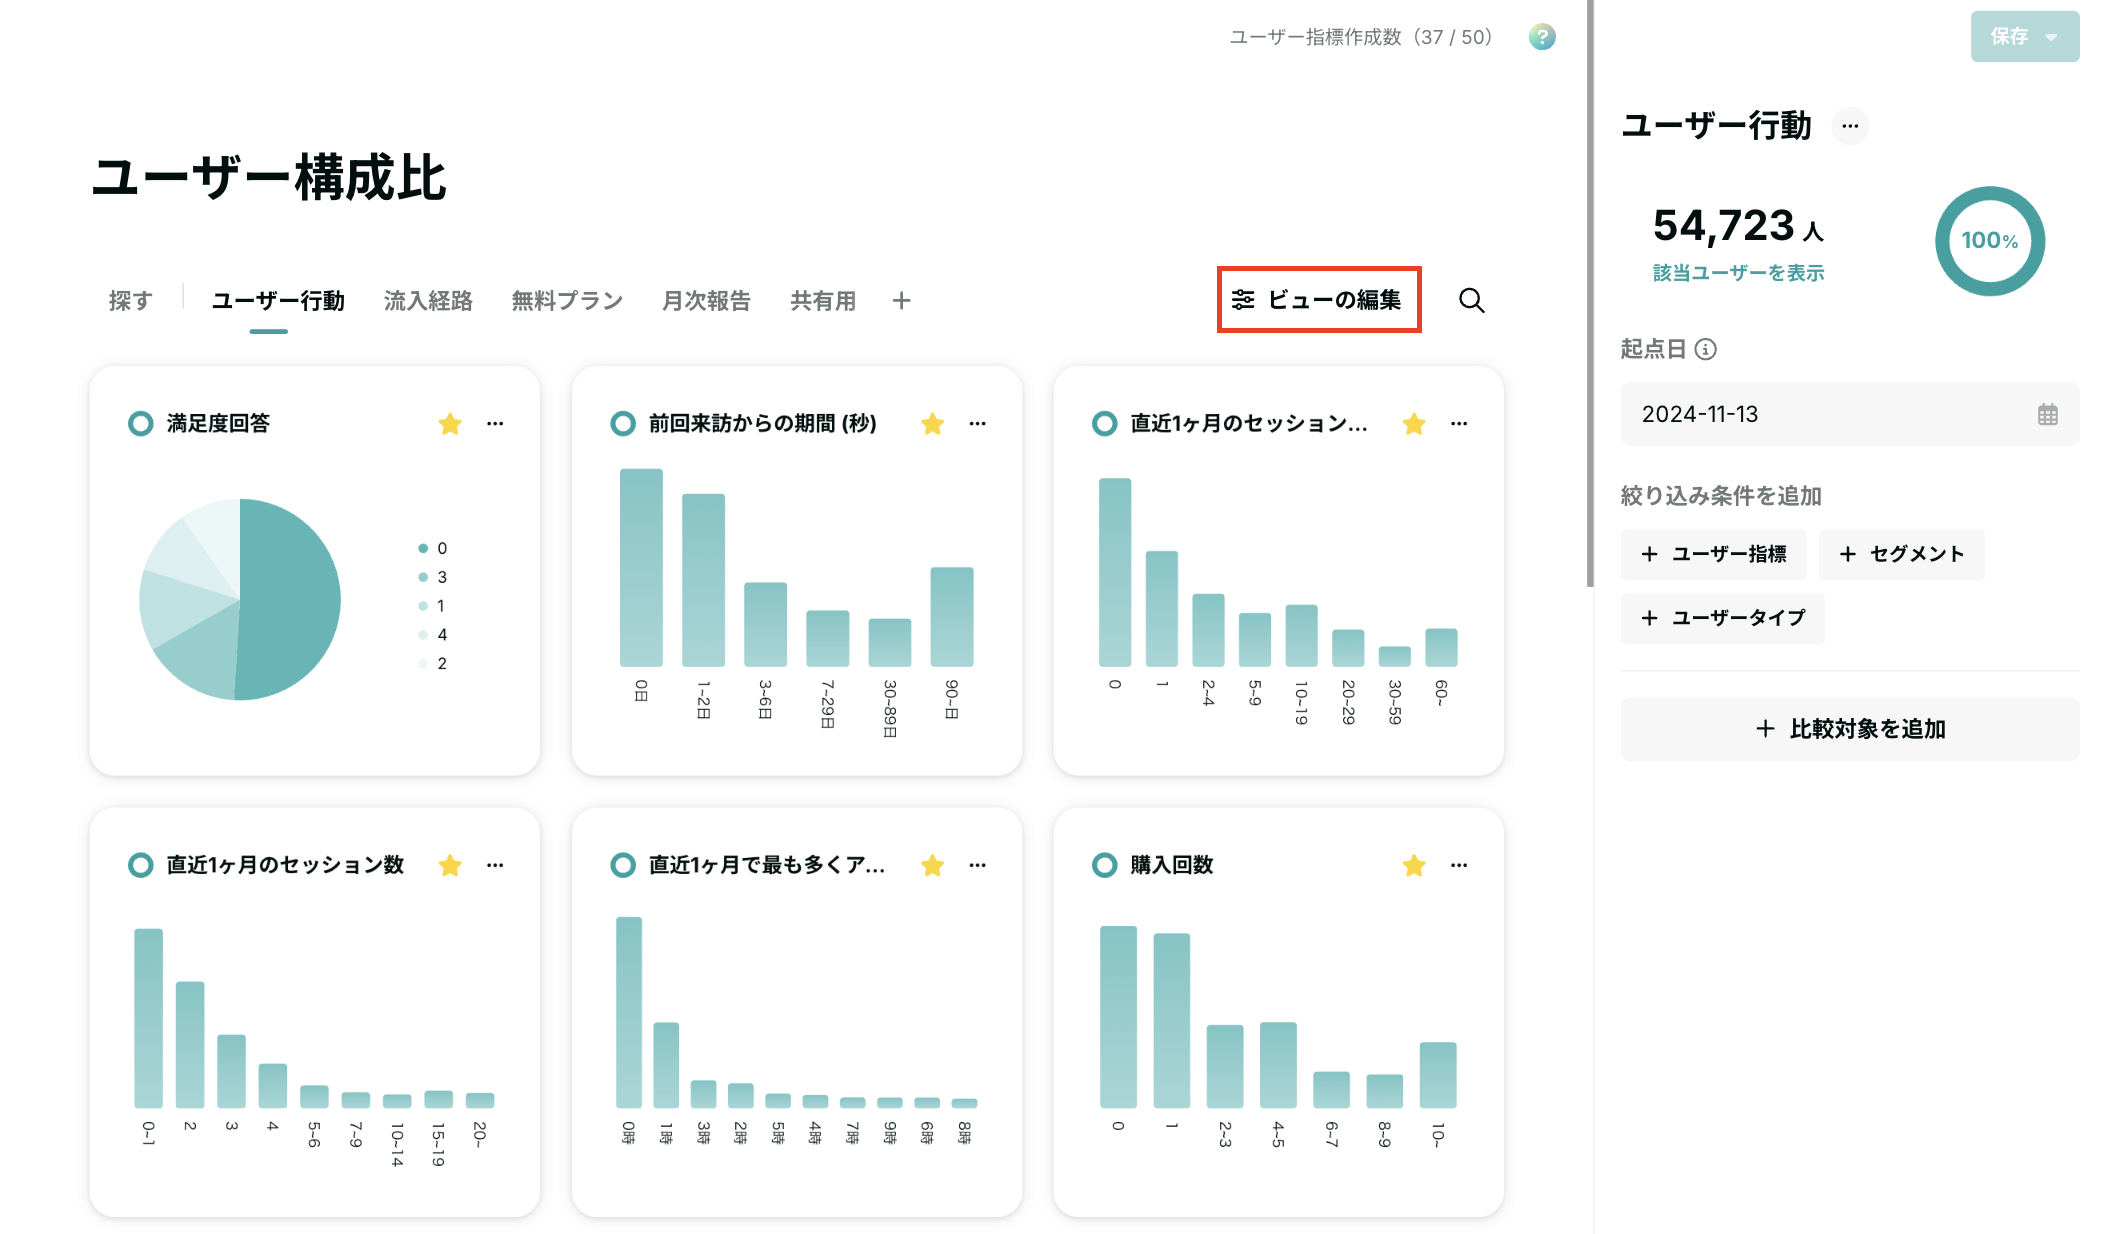Click the 0日 bar in 前回来訪からの期間 chart

tap(641, 567)
